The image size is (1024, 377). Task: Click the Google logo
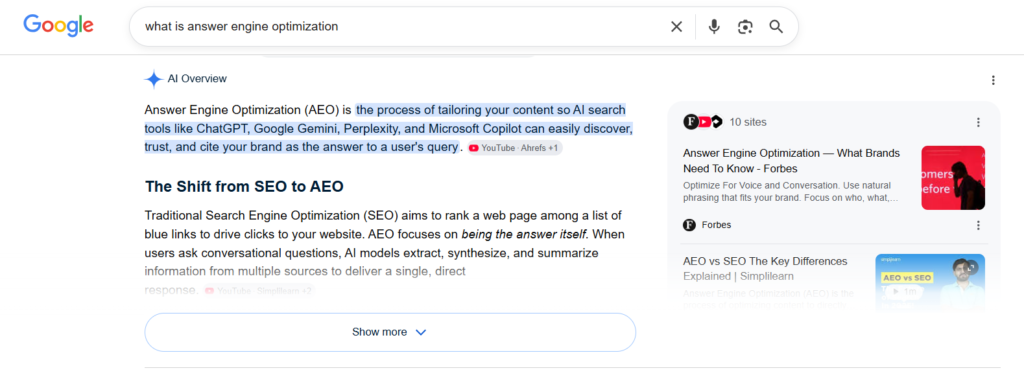point(58,25)
